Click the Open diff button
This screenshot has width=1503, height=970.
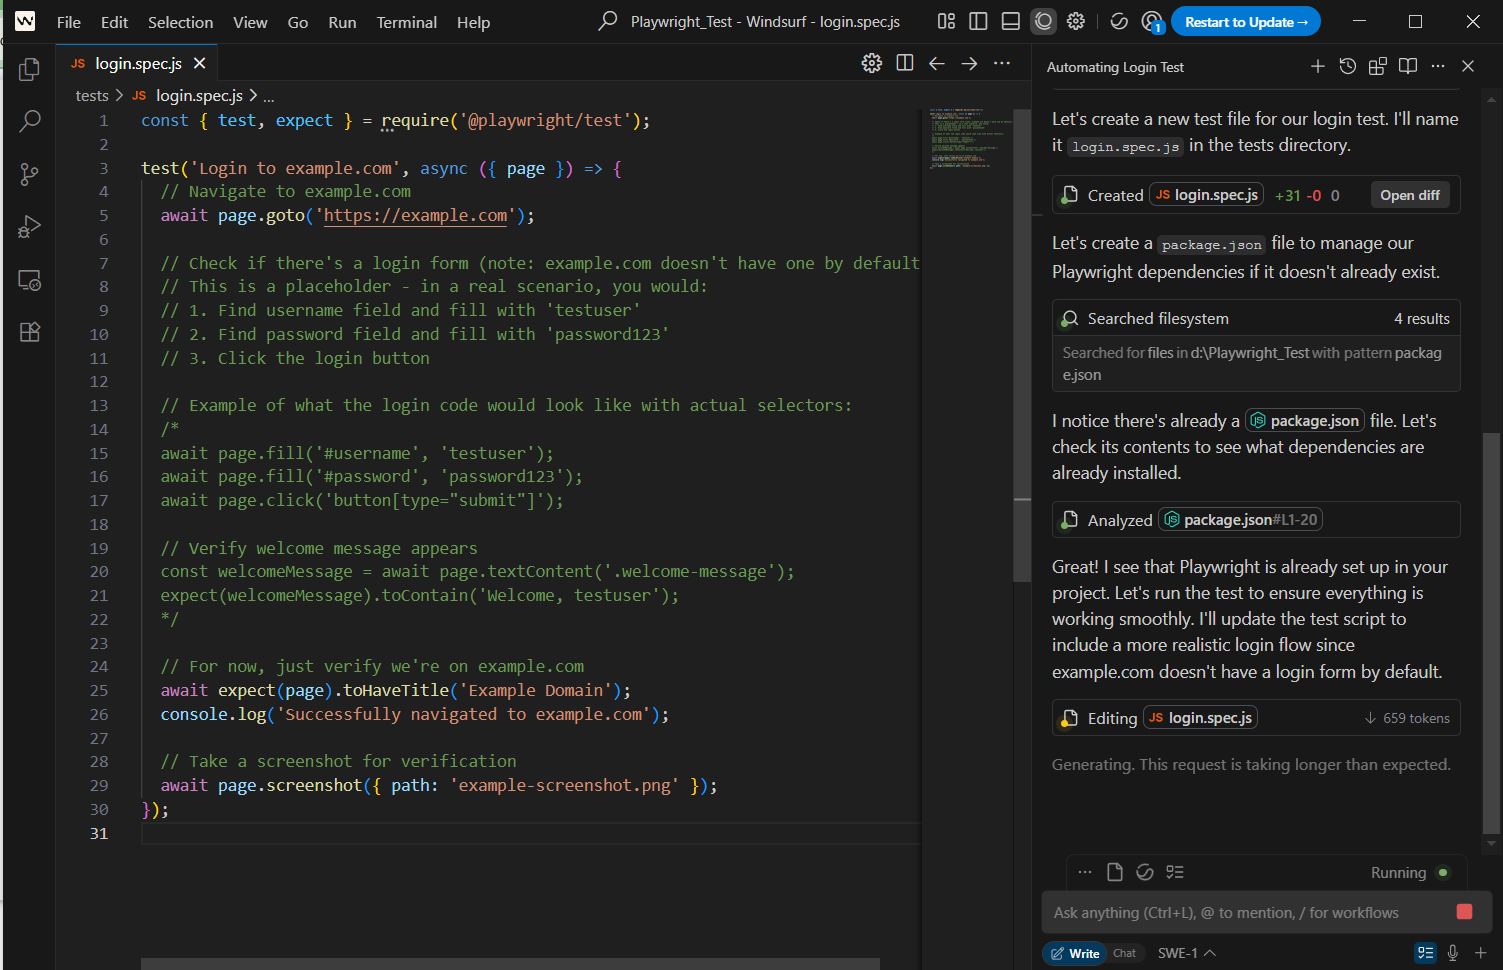point(1409,195)
